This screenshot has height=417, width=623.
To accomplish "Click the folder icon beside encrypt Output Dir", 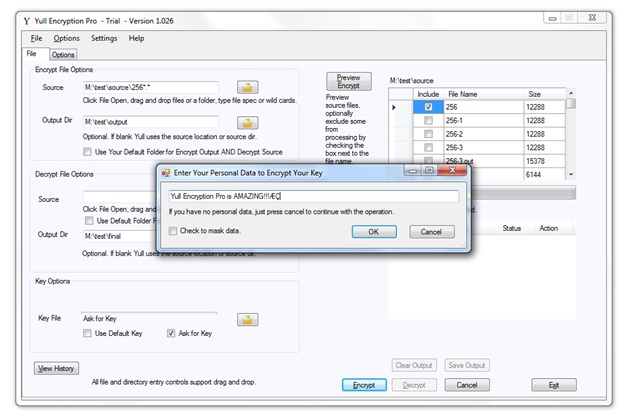I will [x=247, y=122].
